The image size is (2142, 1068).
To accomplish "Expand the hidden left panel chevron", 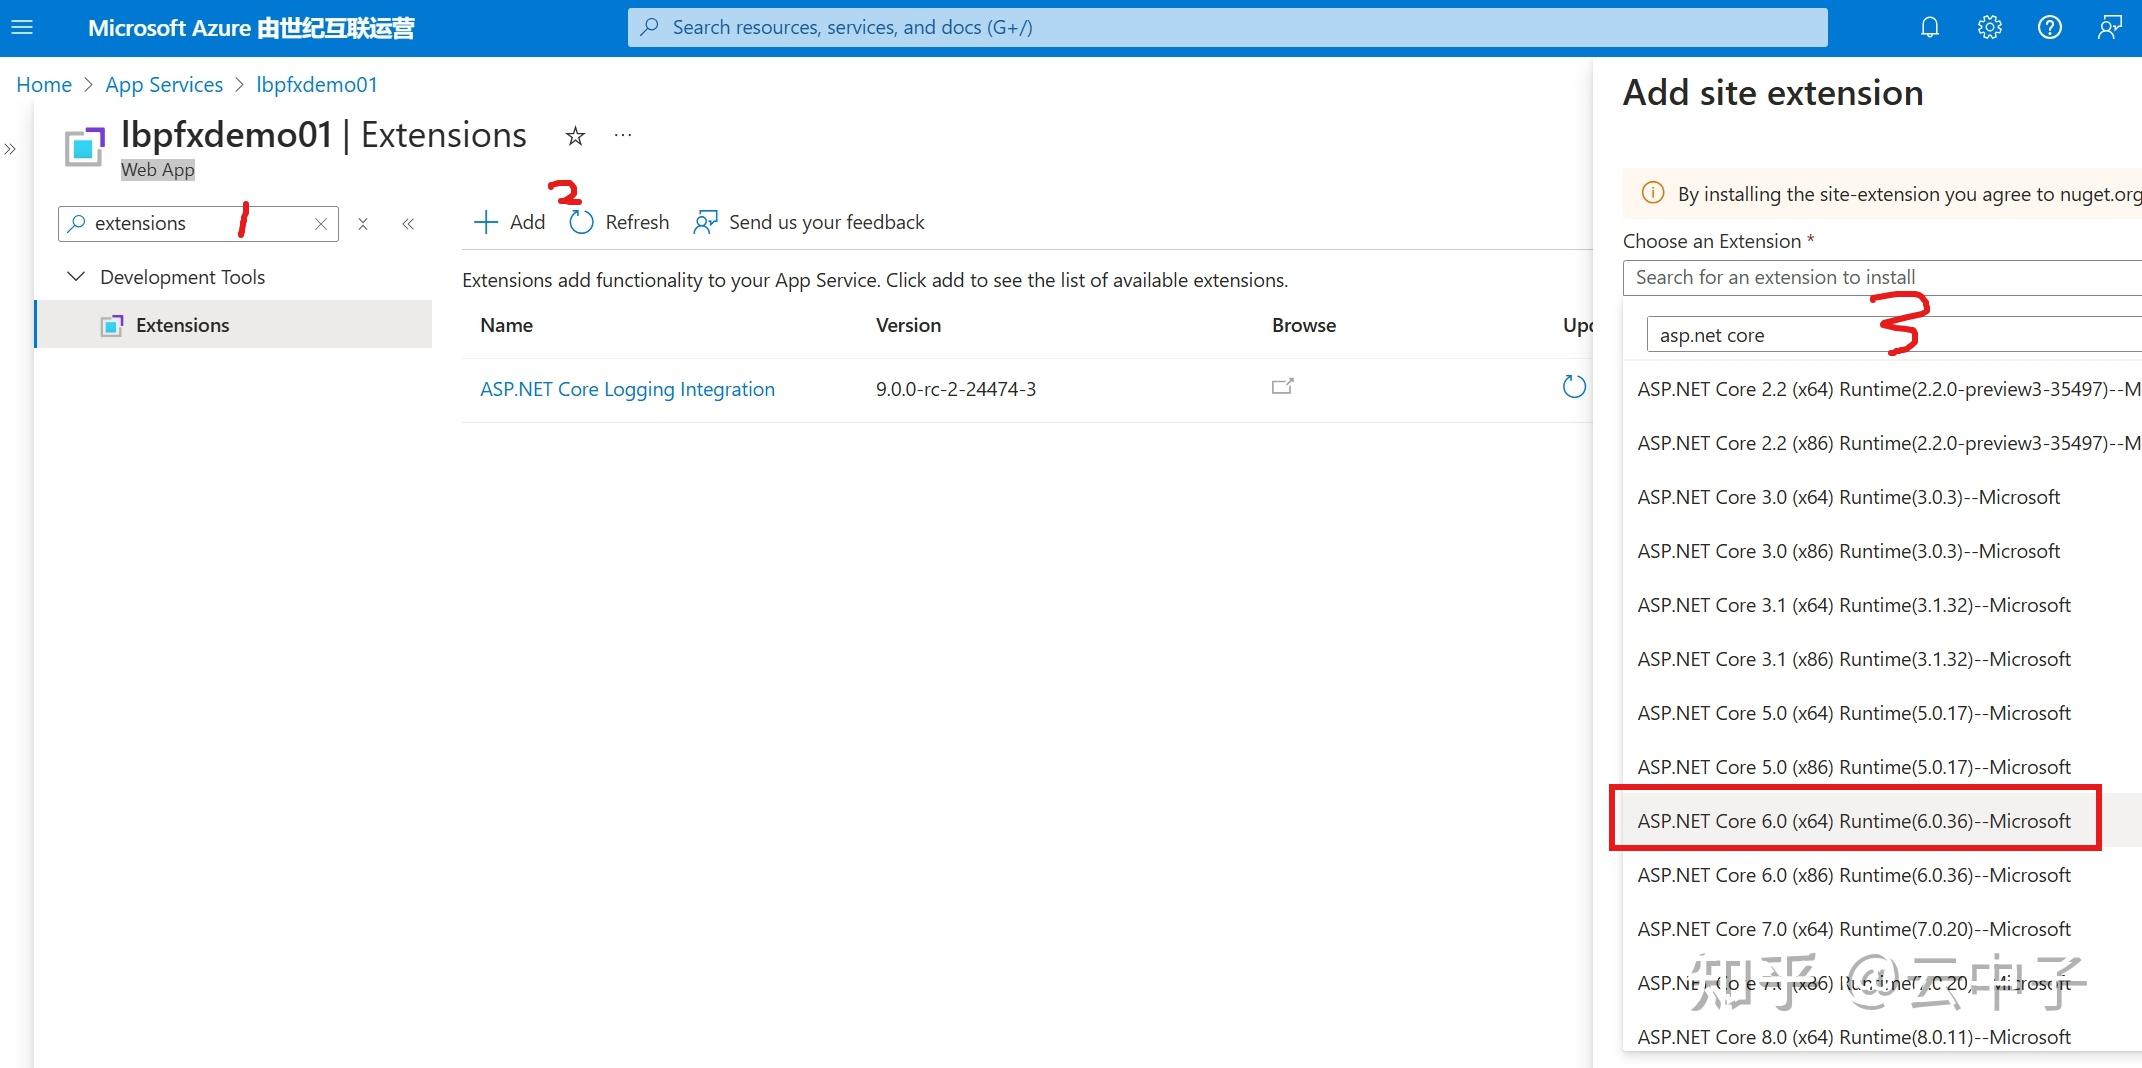I will [x=11, y=148].
